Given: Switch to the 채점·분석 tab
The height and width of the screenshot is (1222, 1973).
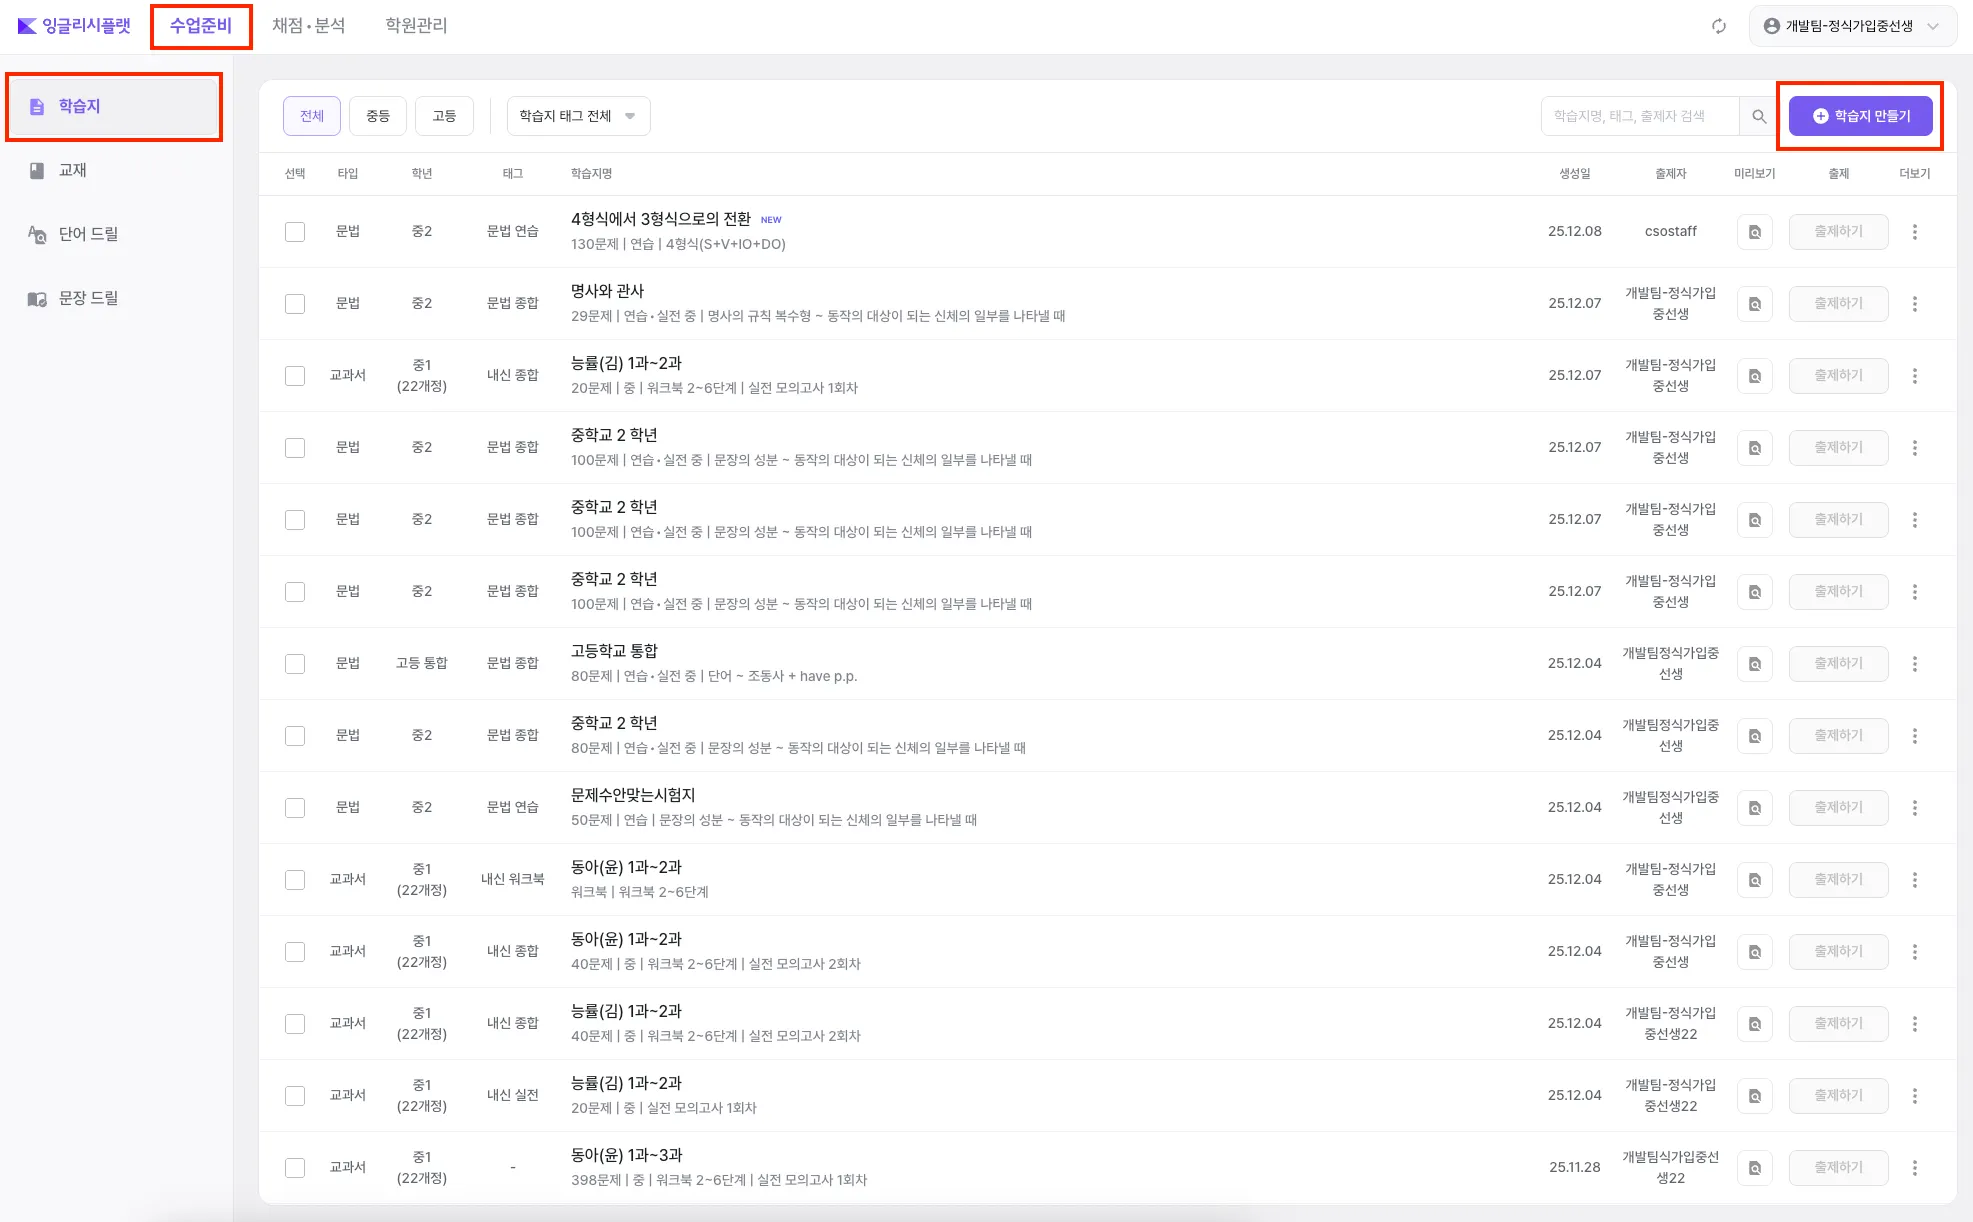Looking at the screenshot, I should 308,26.
